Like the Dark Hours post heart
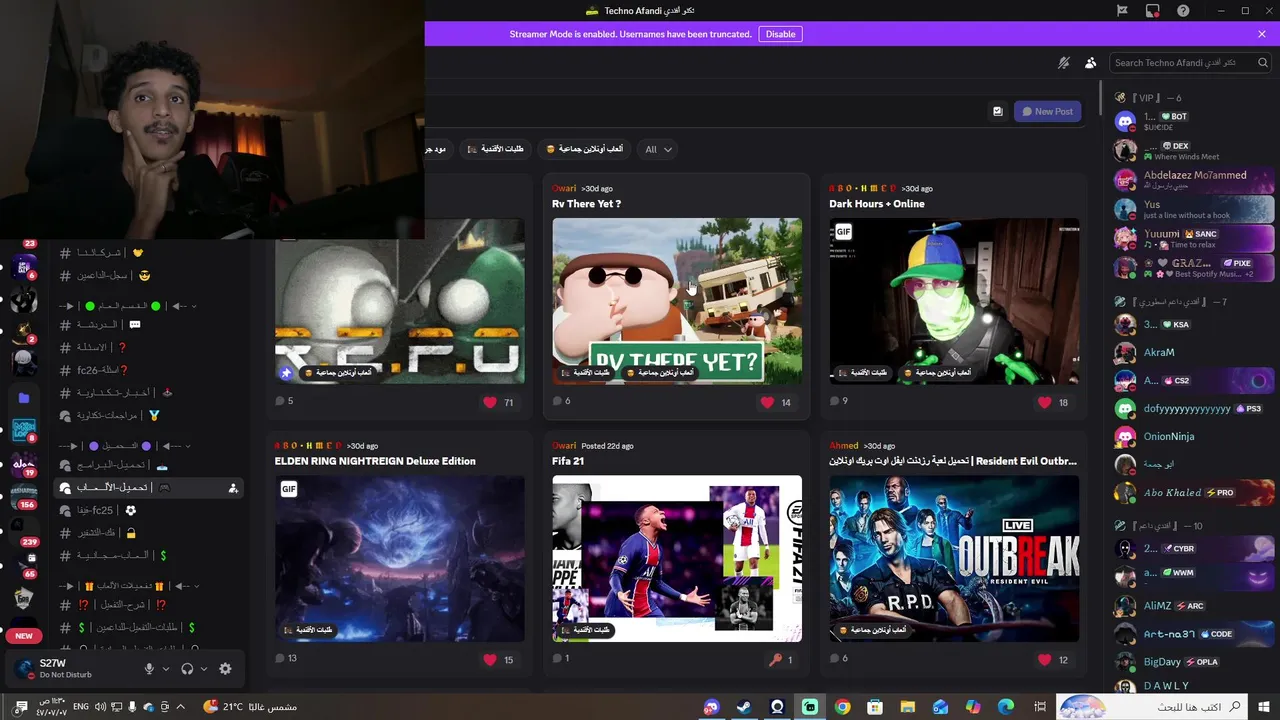This screenshot has width=1280, height=720. (x=1044, y=402)
